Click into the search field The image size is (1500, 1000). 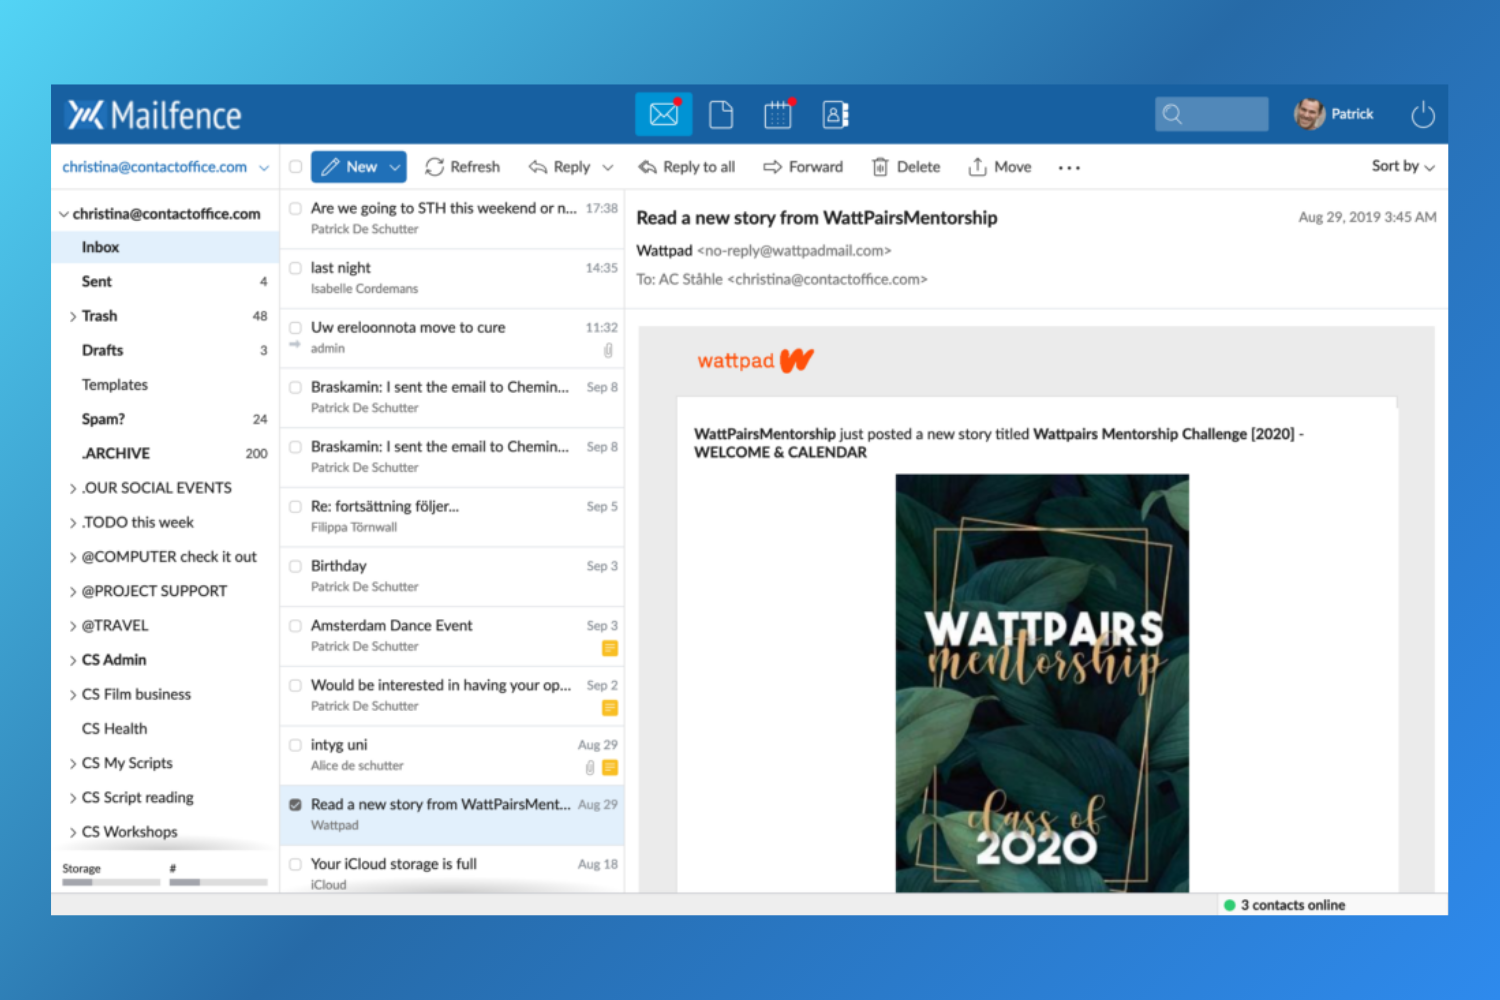pyautogui.click(x=1212, y=114)
